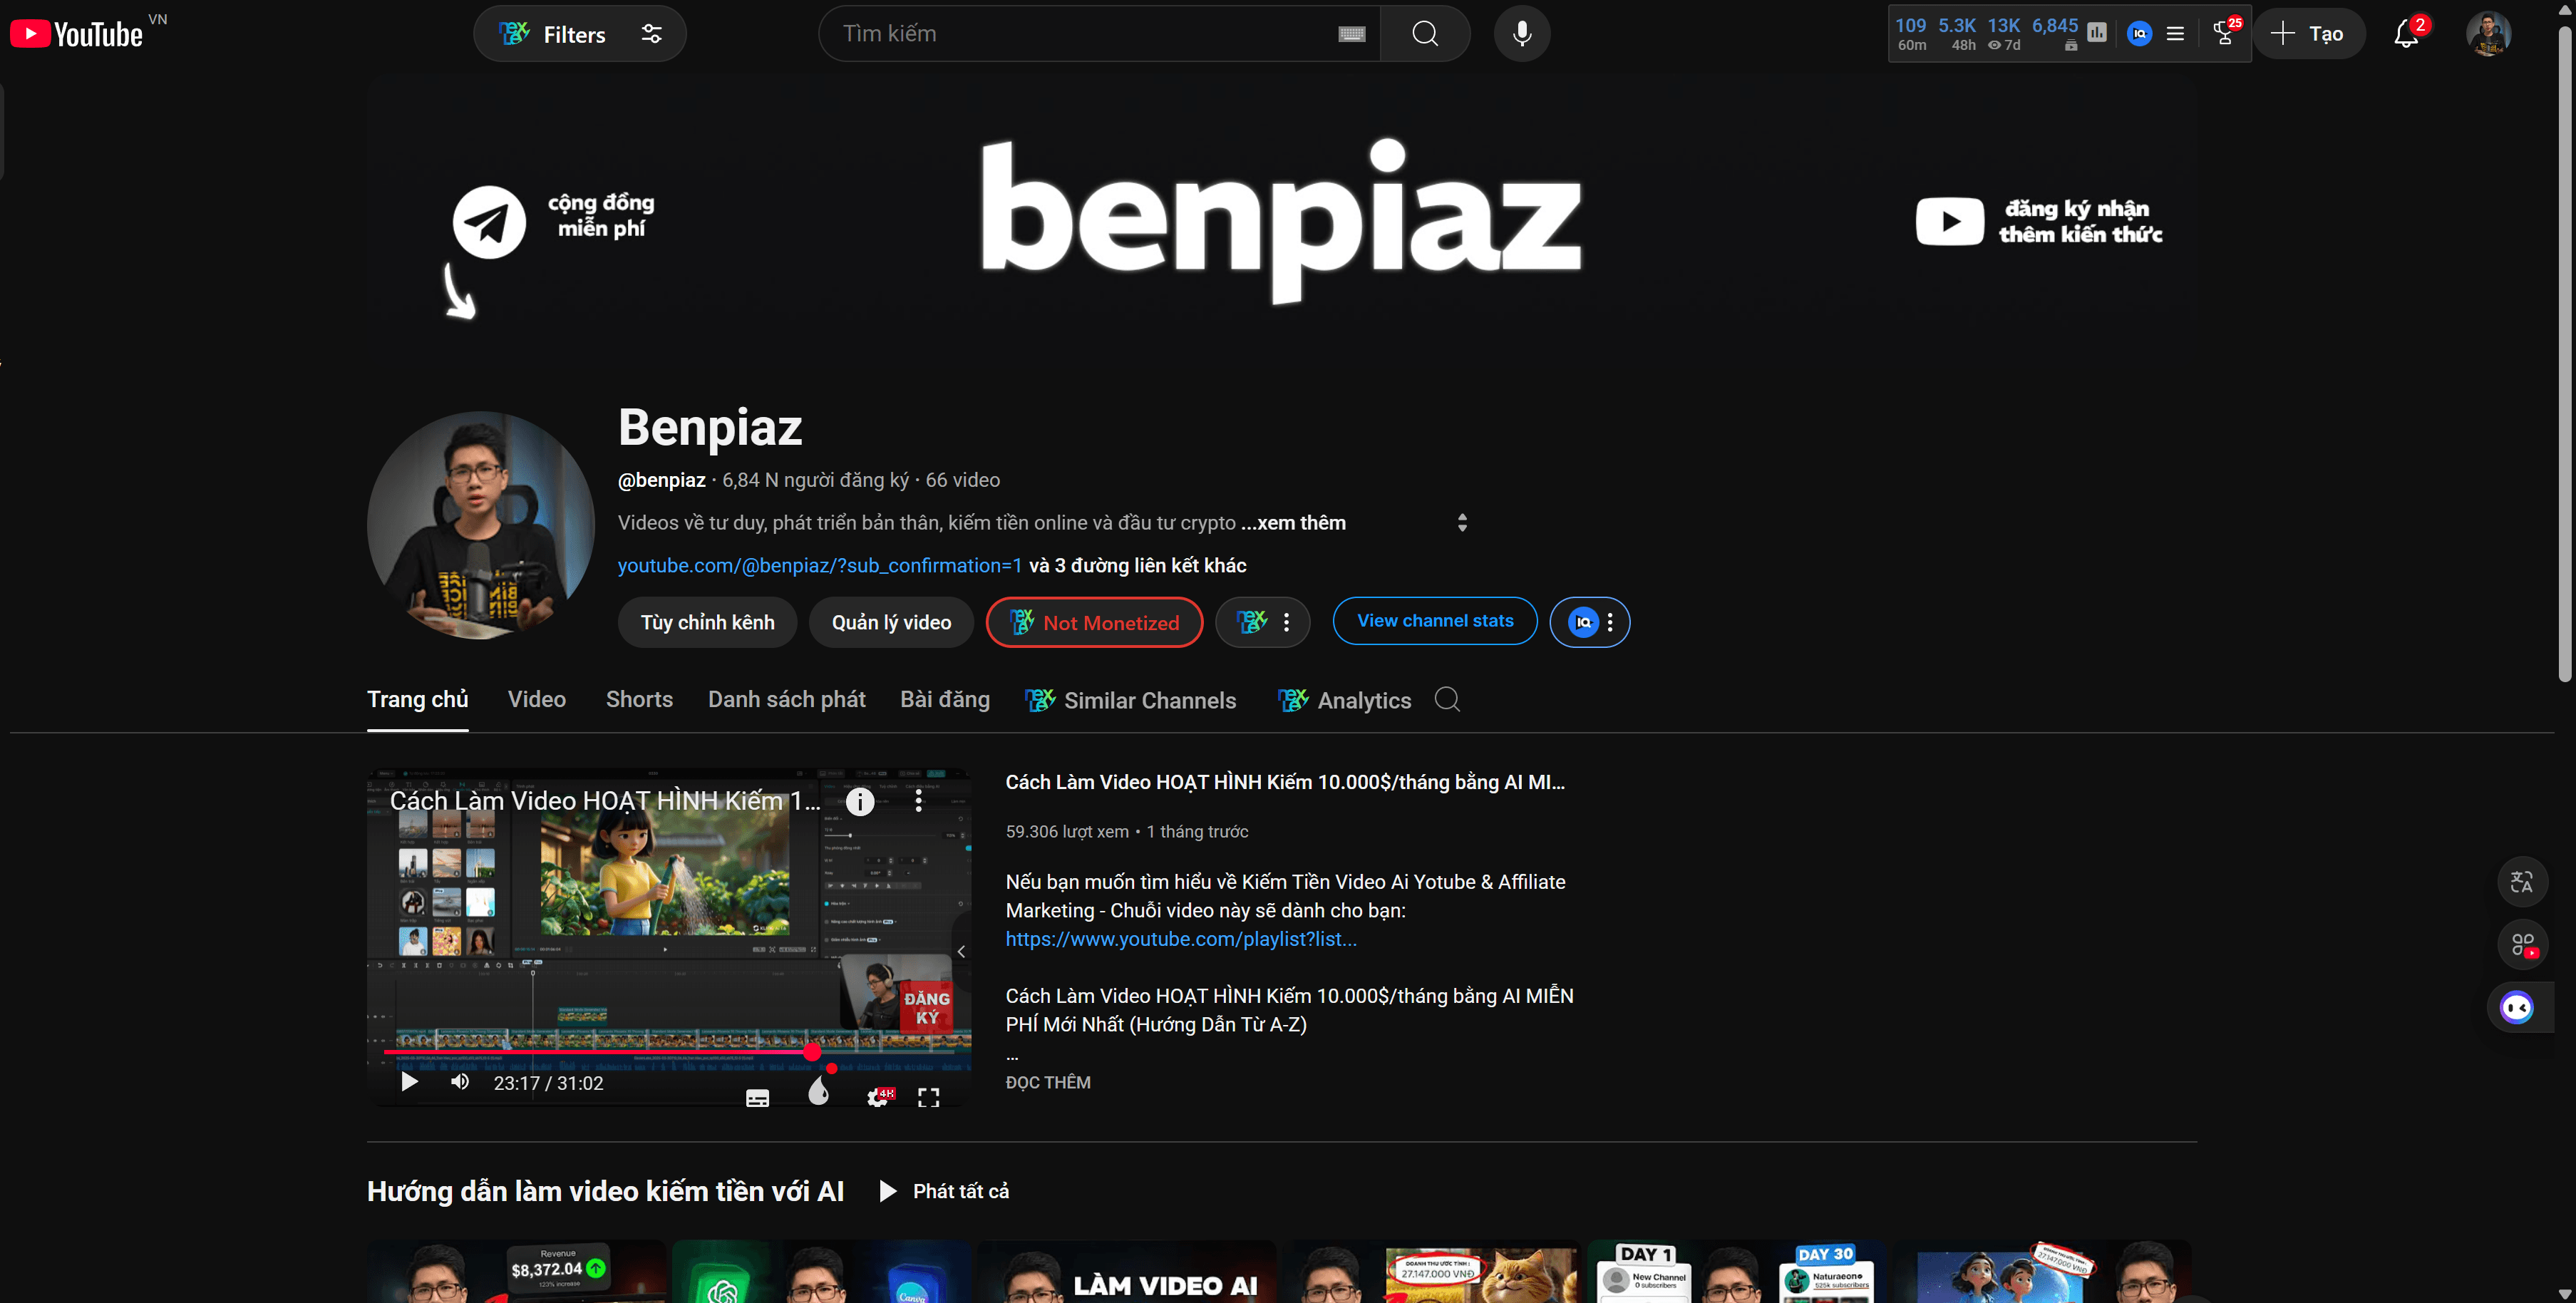
Task: Open the DAY 1 DAY 30 thumbnail
Action: [1737, 1271]
